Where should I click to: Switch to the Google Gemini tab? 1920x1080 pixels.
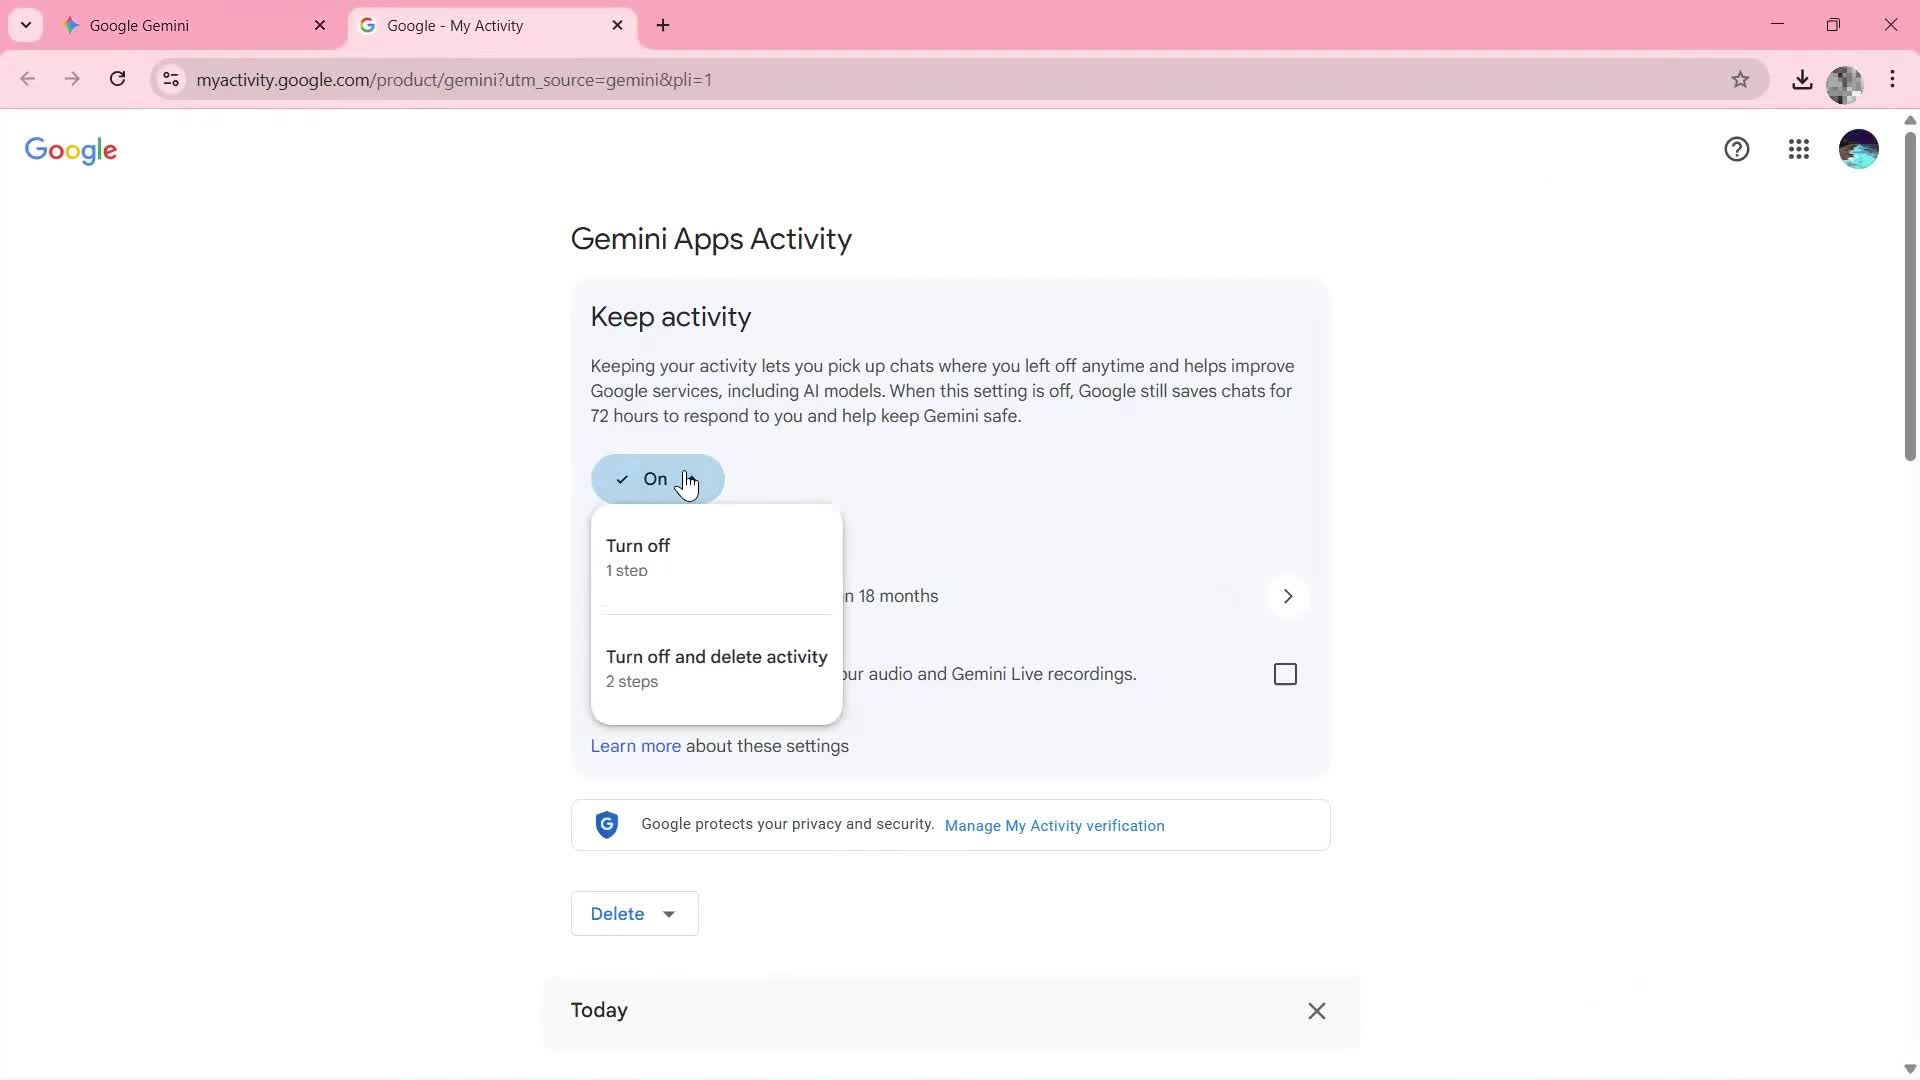(x=180, y=25)
